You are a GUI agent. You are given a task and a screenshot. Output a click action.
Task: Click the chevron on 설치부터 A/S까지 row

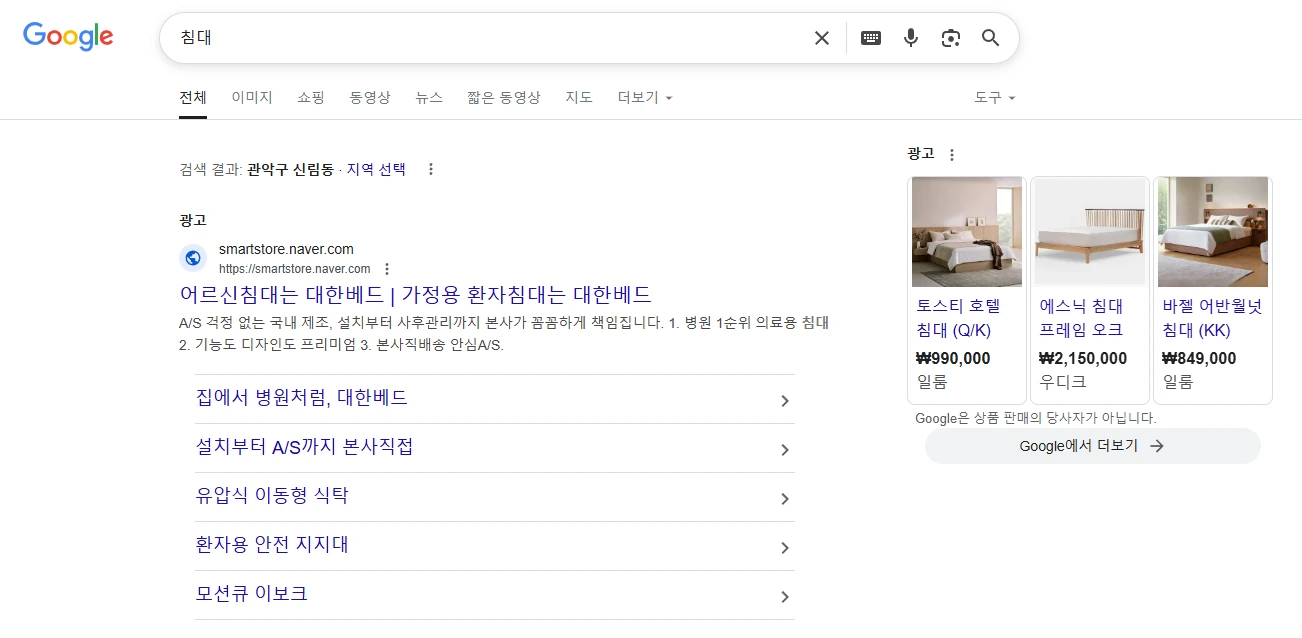coord(785,450)
